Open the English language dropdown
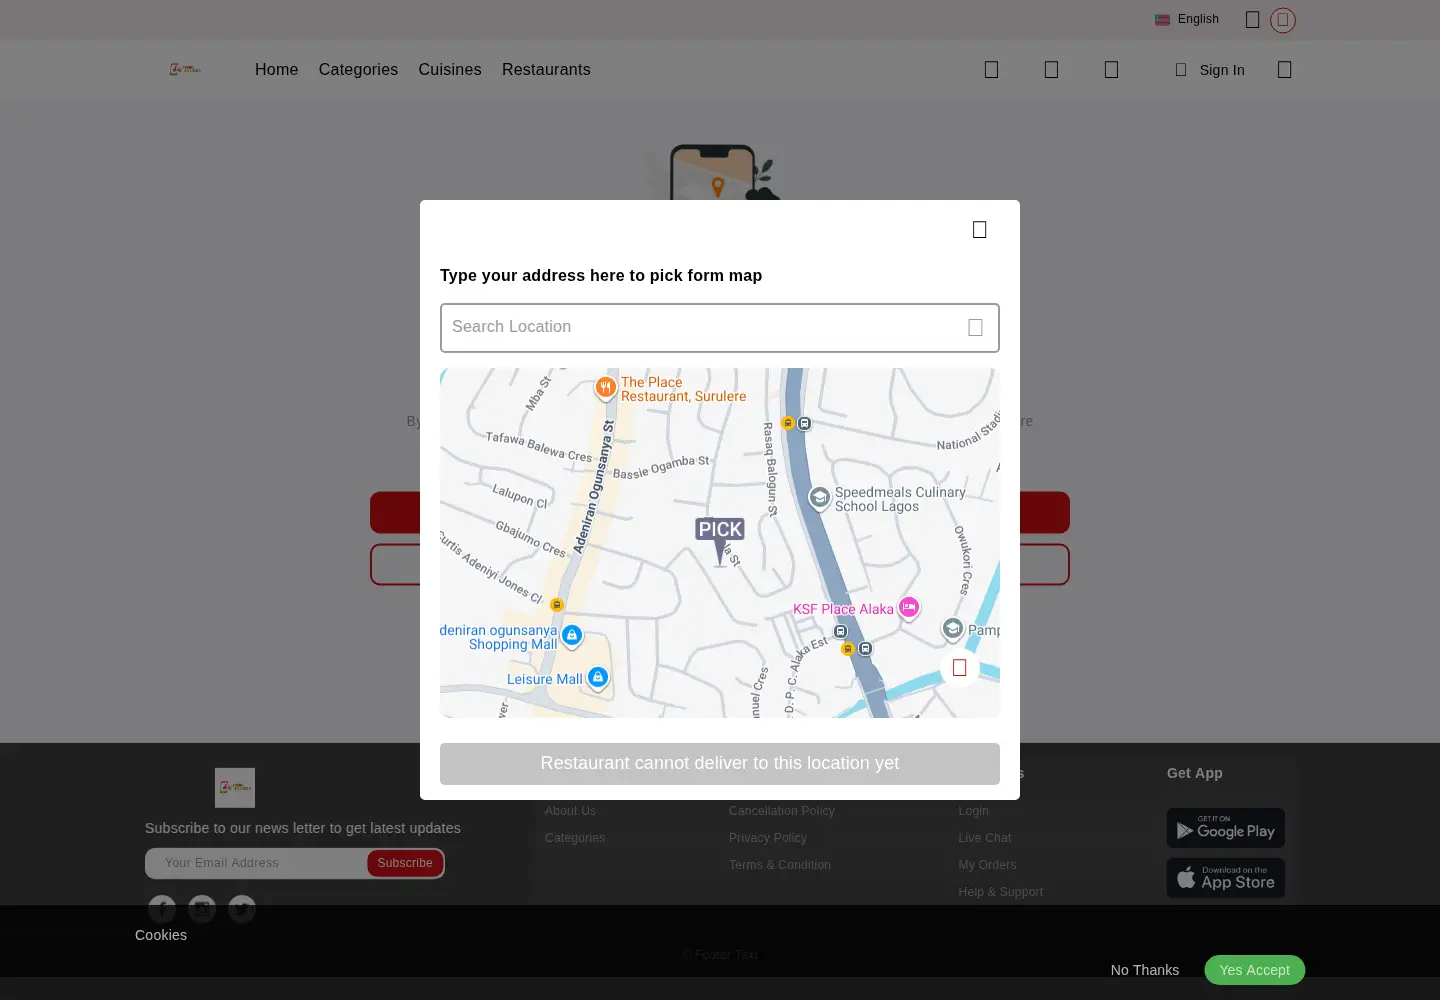 click(x=1187, y=19)
